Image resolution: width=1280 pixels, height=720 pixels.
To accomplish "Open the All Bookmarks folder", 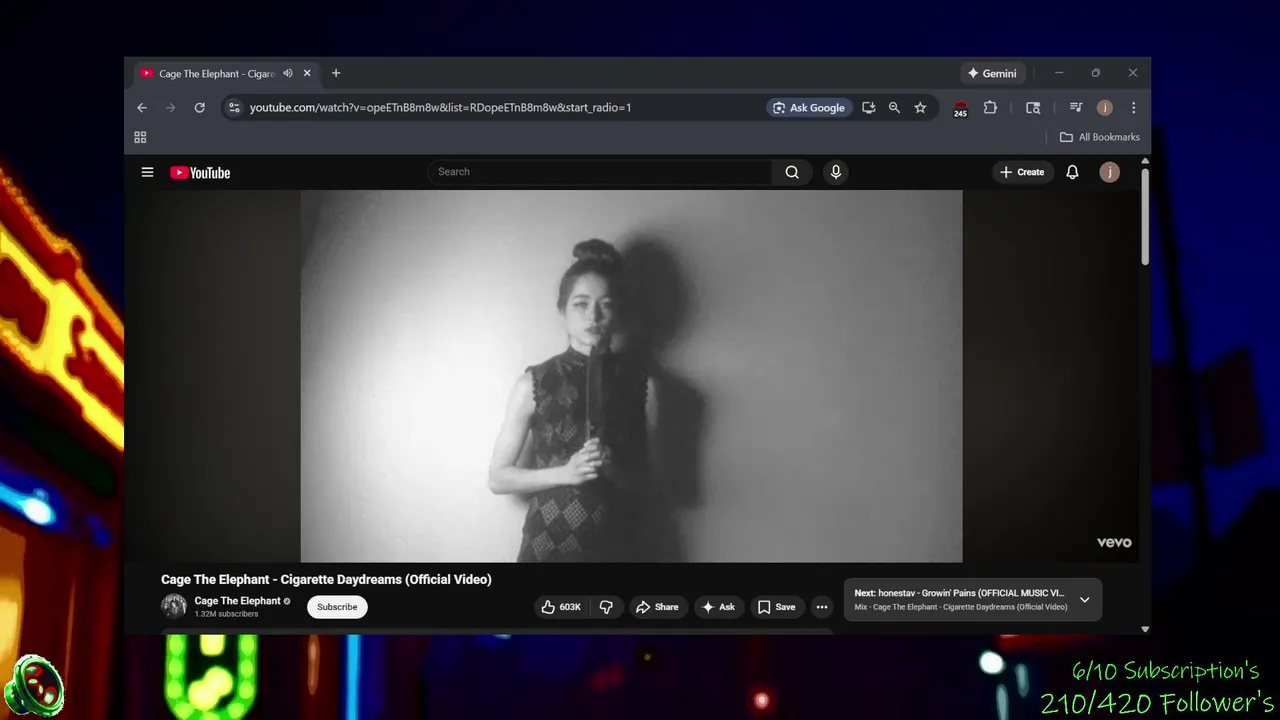I will (1099, 137).
